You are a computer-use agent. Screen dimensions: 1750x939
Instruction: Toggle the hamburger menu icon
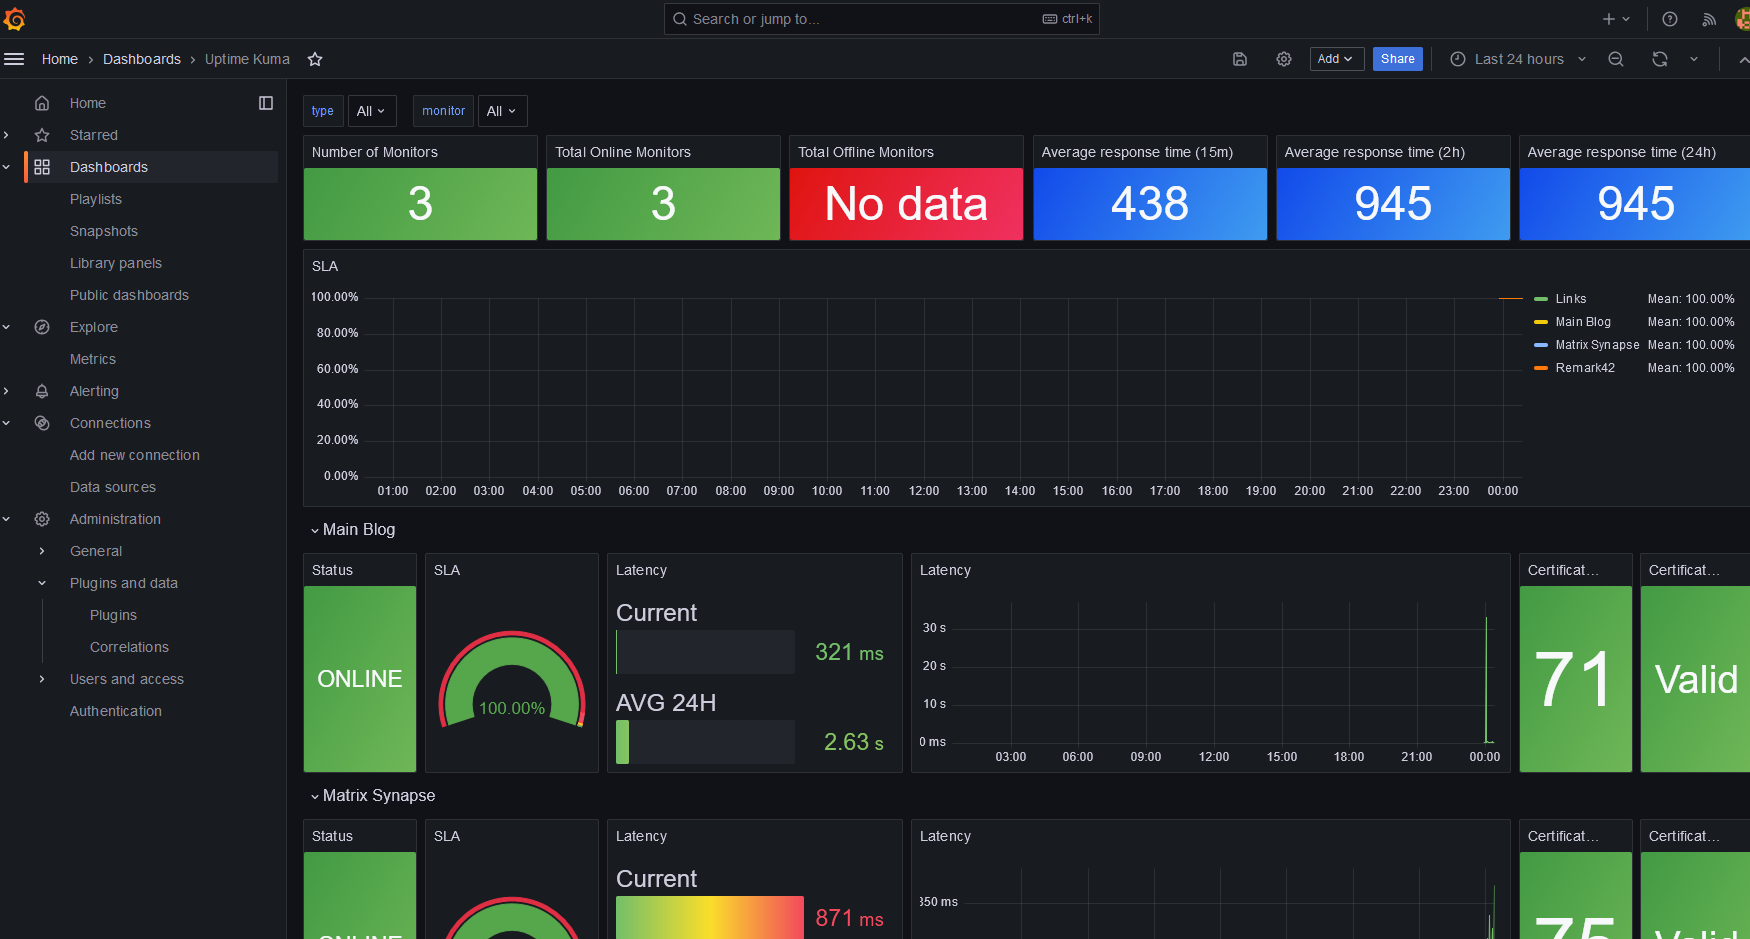click(14, 59)
